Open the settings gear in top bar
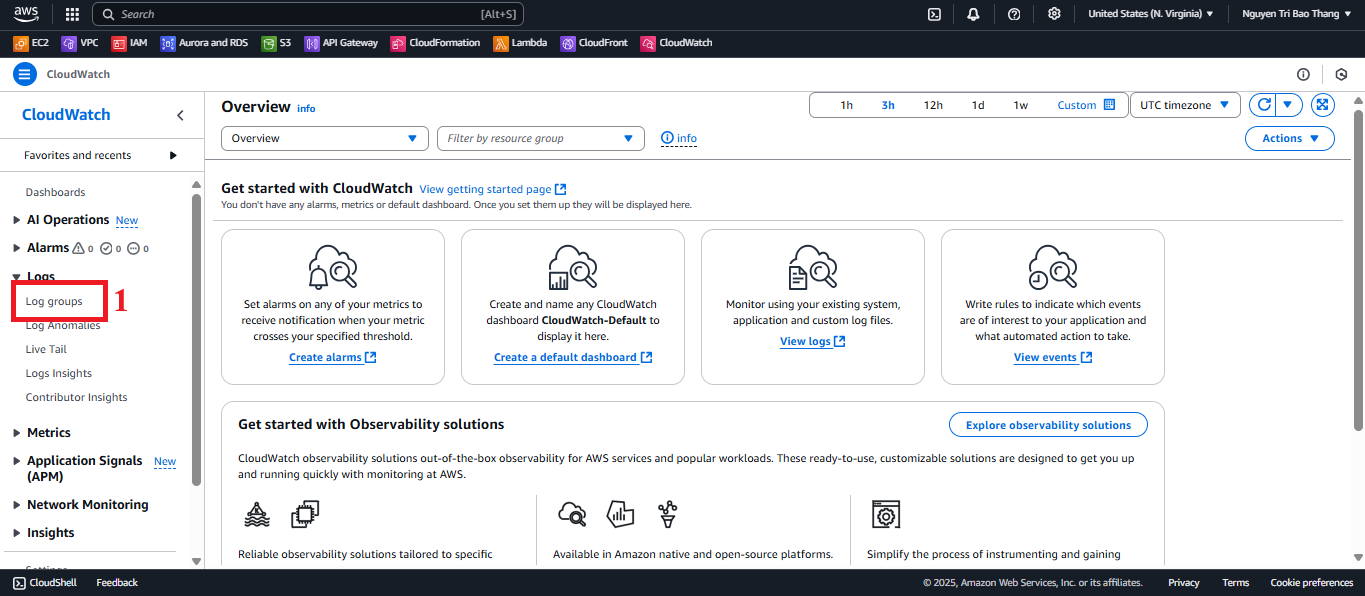 [x=1054, y=14]
